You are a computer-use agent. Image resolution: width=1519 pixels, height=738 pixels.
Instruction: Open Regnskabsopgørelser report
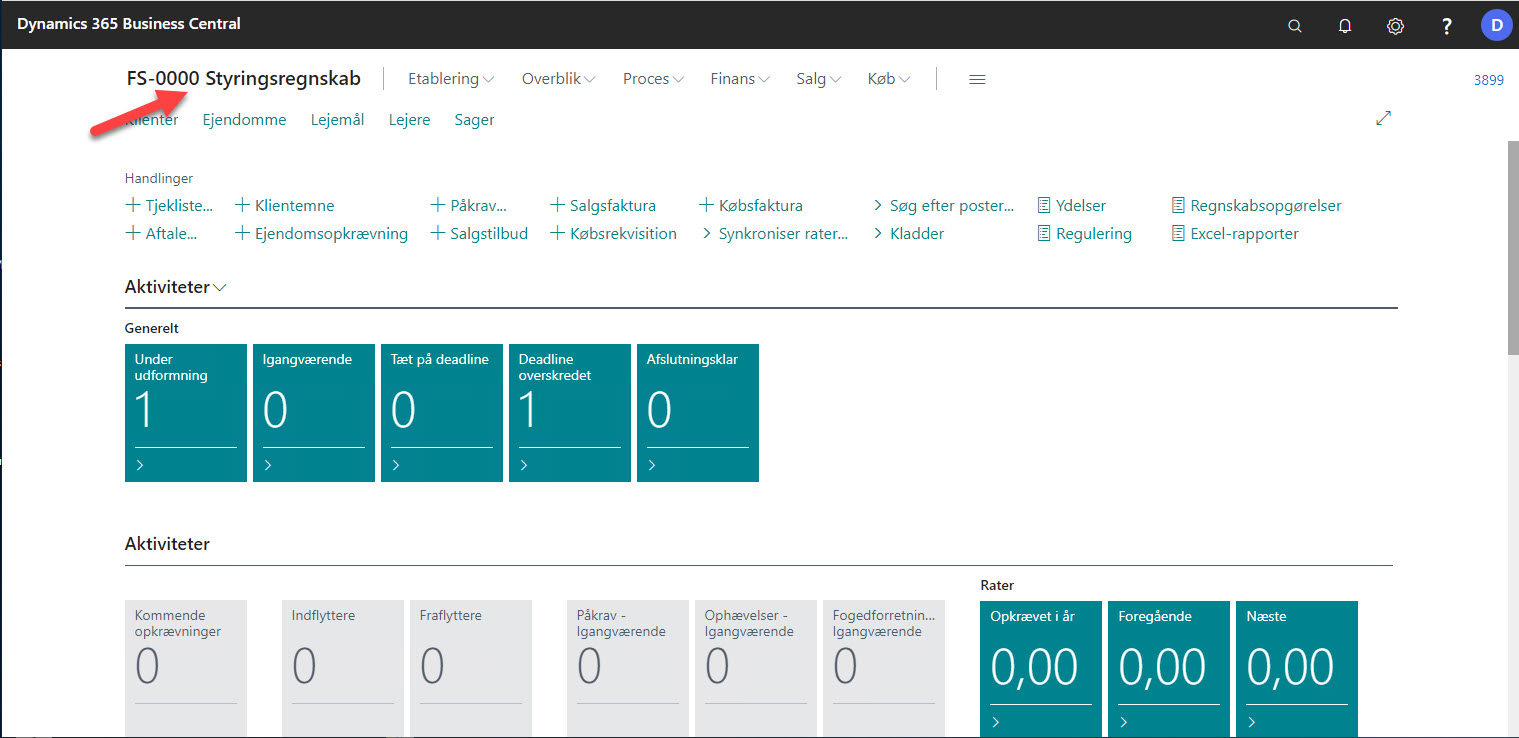[1257, 206]
